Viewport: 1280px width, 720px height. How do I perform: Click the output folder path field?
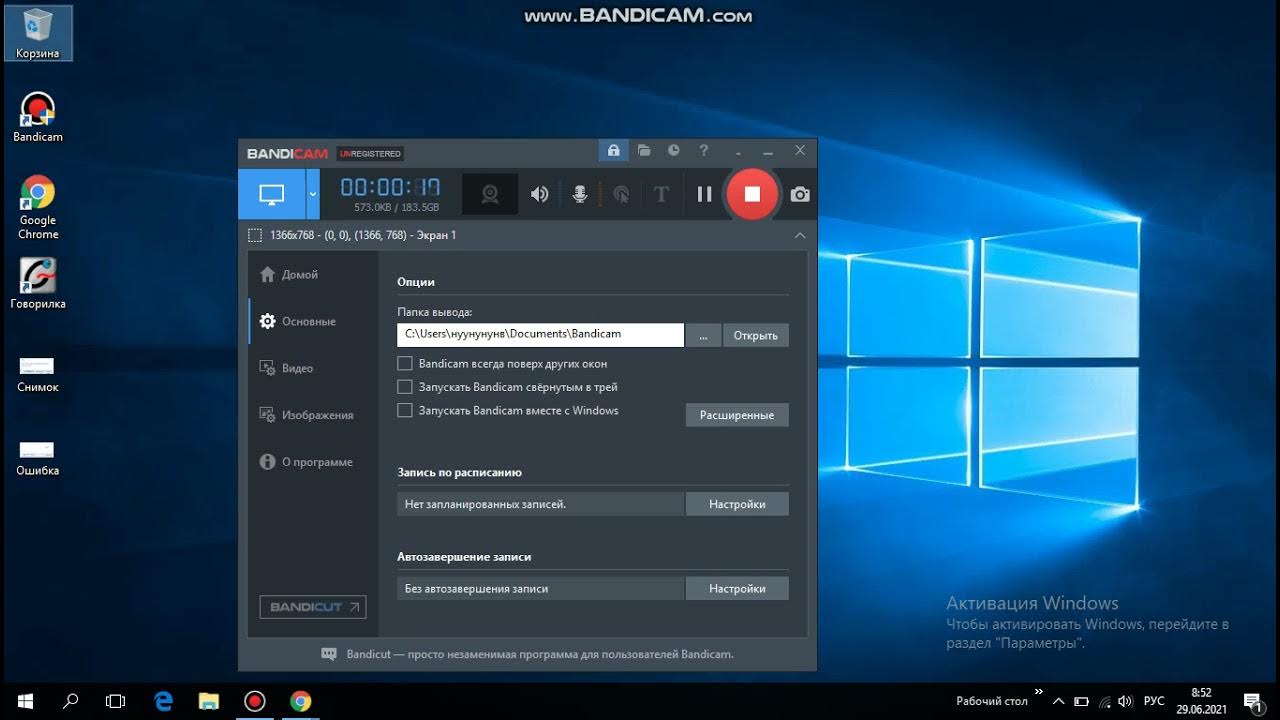tap(540, 334)
